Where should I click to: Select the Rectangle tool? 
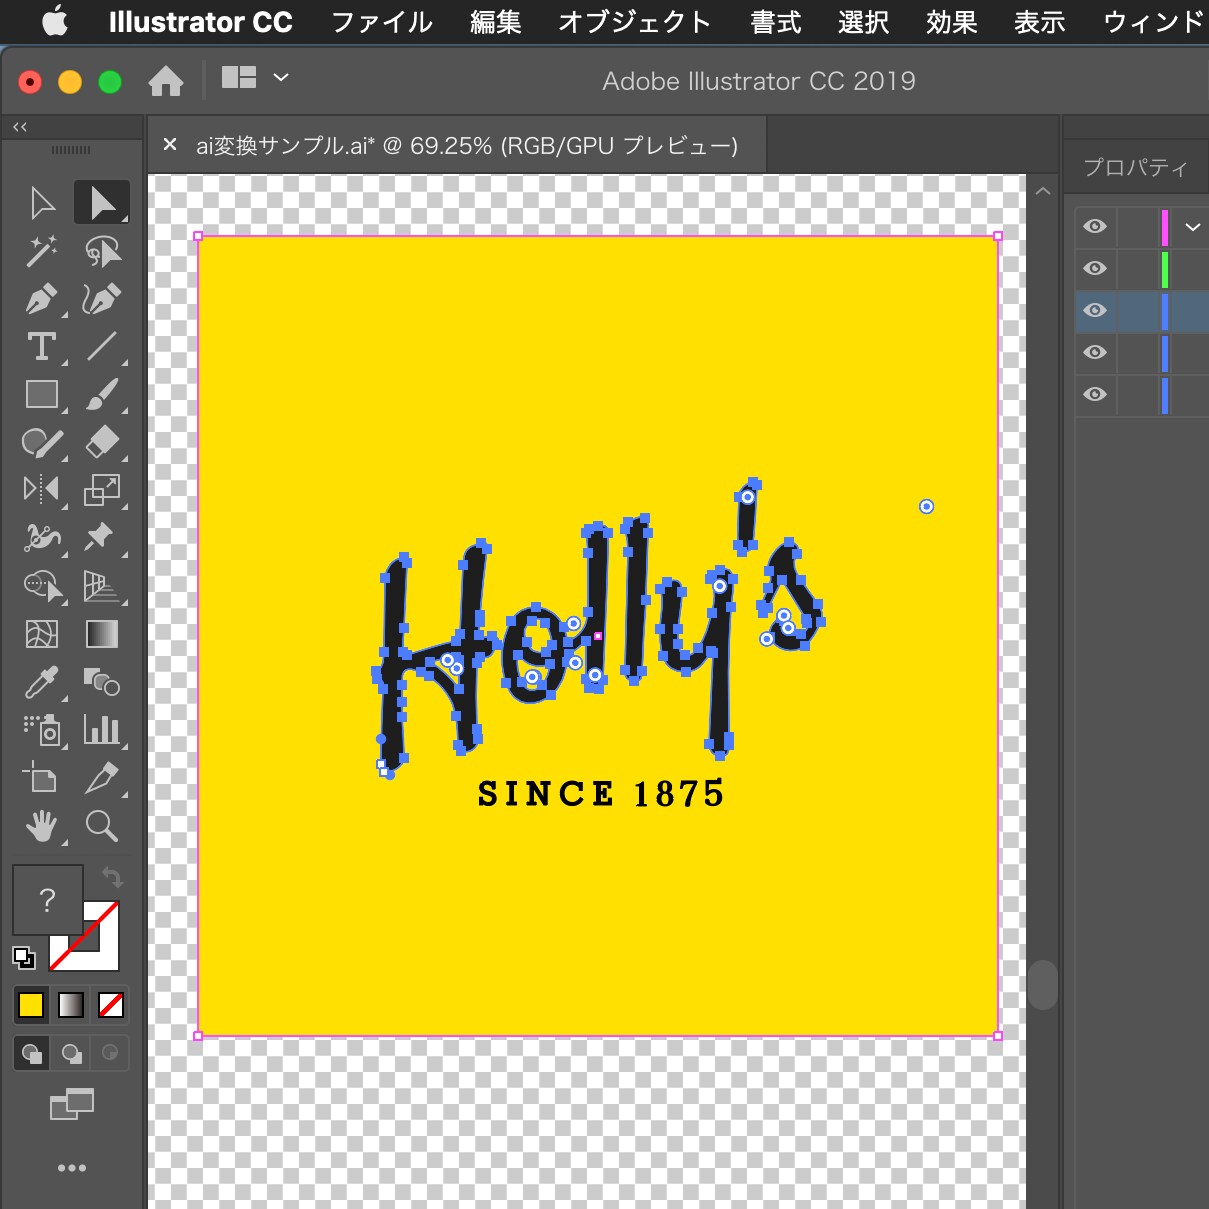[x=42, y=395]
